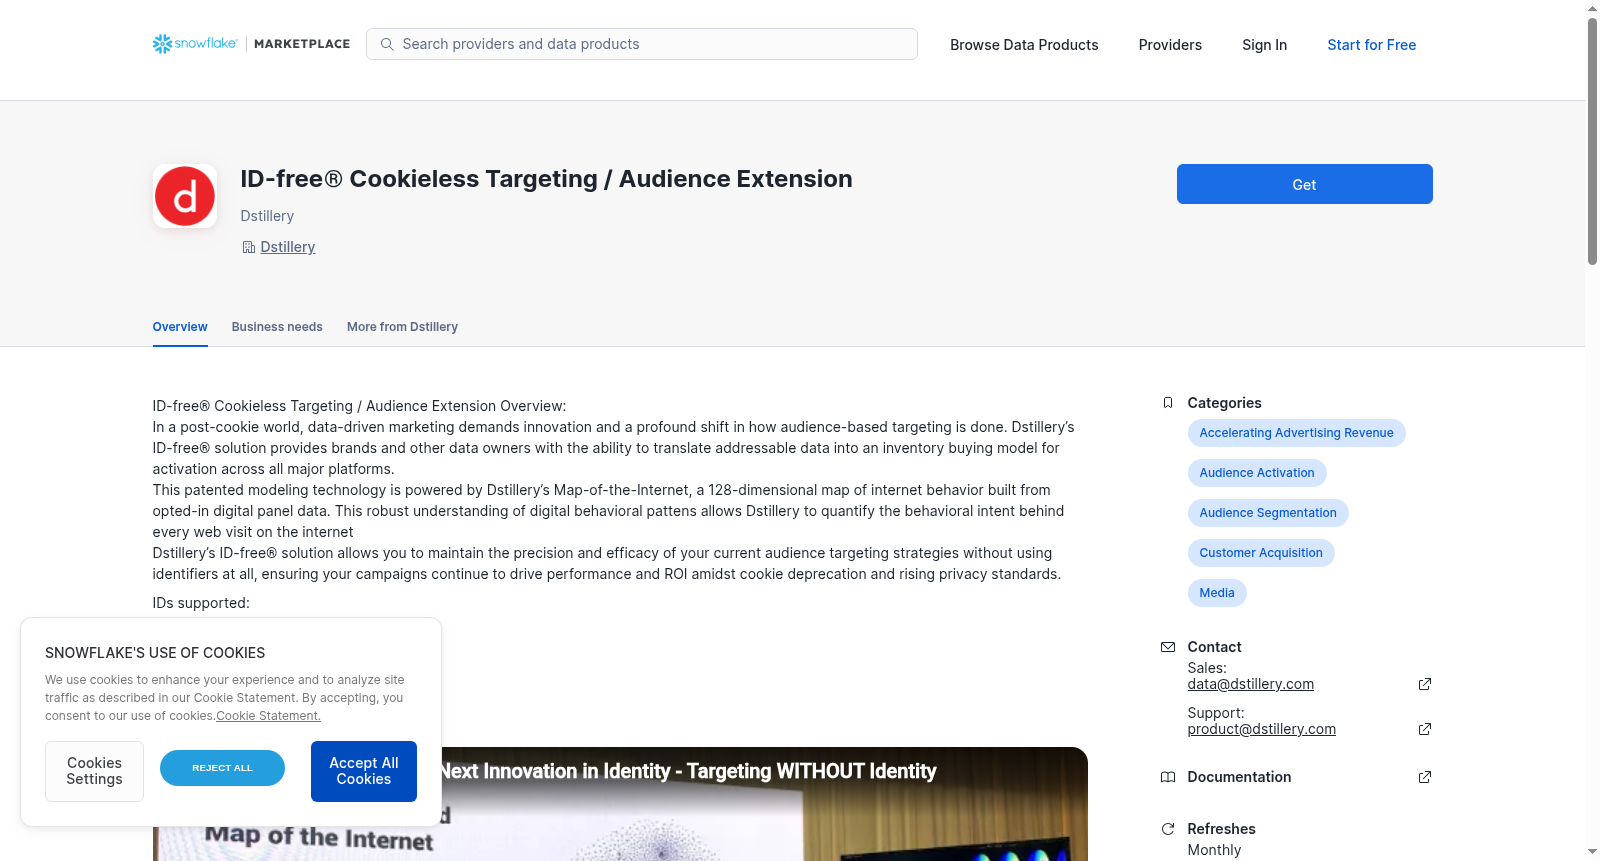Open external link icon next to data@dstillery.com
The height and width of the screenshot is (861, 1600).
(x=1425, y=684)
